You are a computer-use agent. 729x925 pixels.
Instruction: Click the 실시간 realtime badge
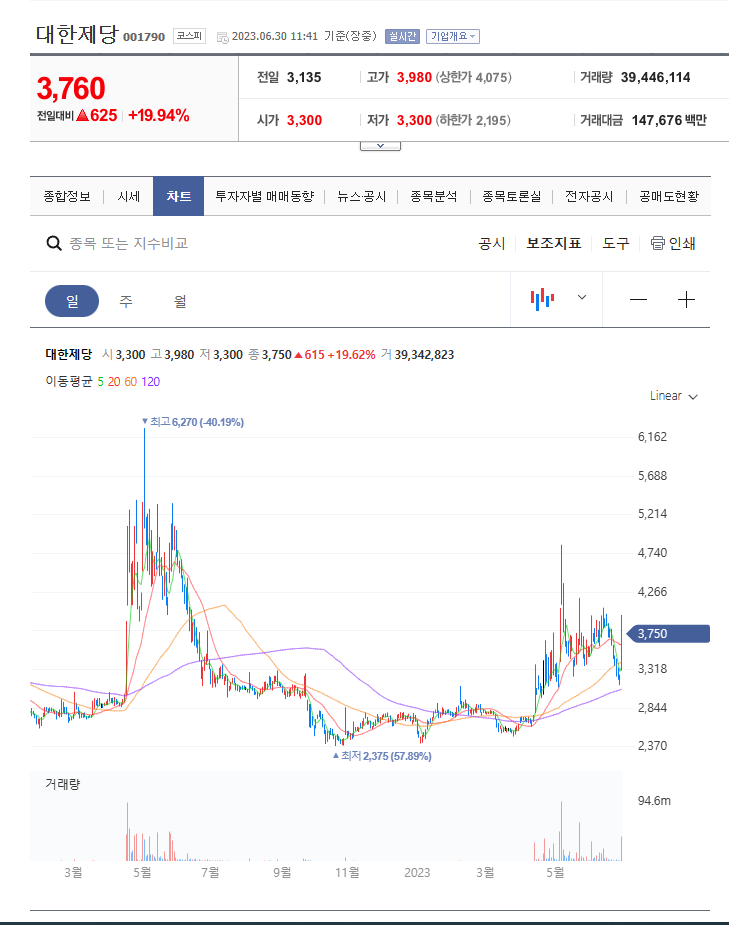click(x=402, y=37)
